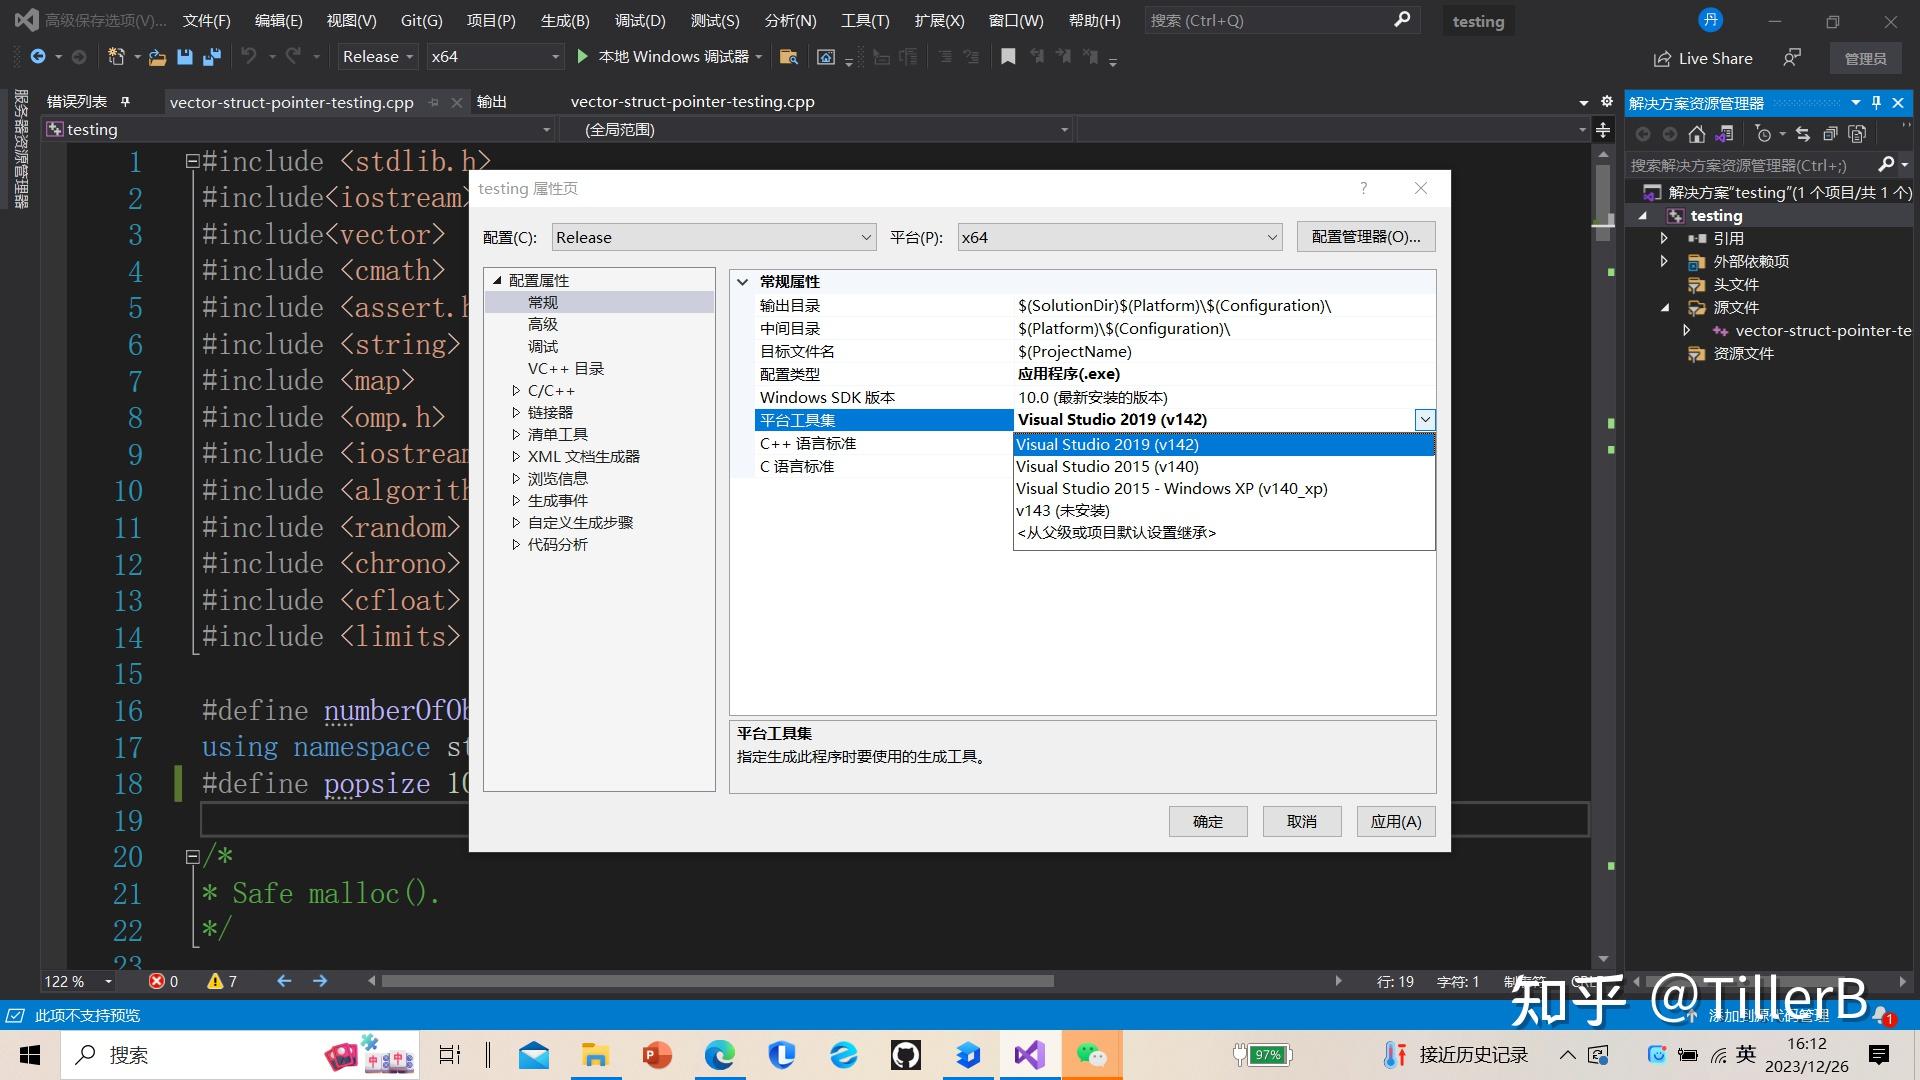Click the editor settings gear icon
Viewport: 1920px width, 1080px height.
click(1606, 102)
